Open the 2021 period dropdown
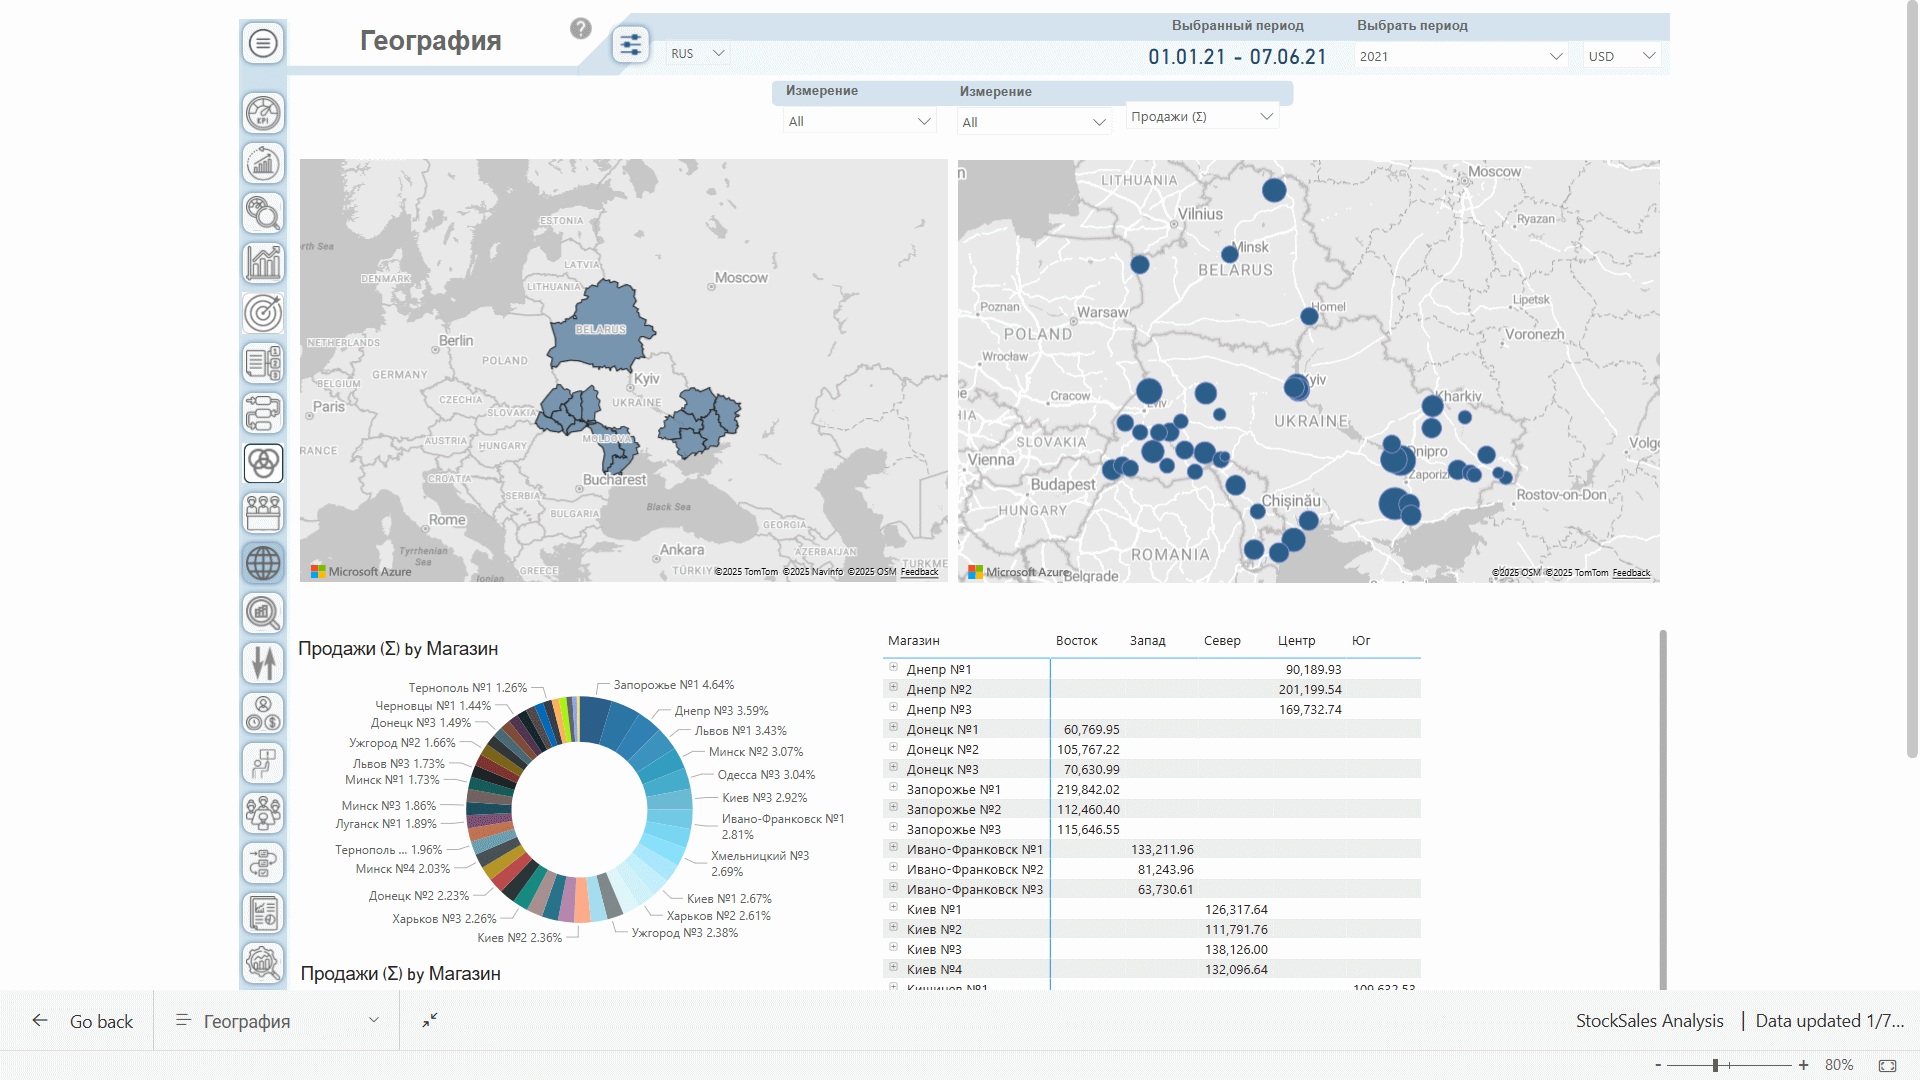The width and height of the screenshot is (1920, 1080). 1461,56
